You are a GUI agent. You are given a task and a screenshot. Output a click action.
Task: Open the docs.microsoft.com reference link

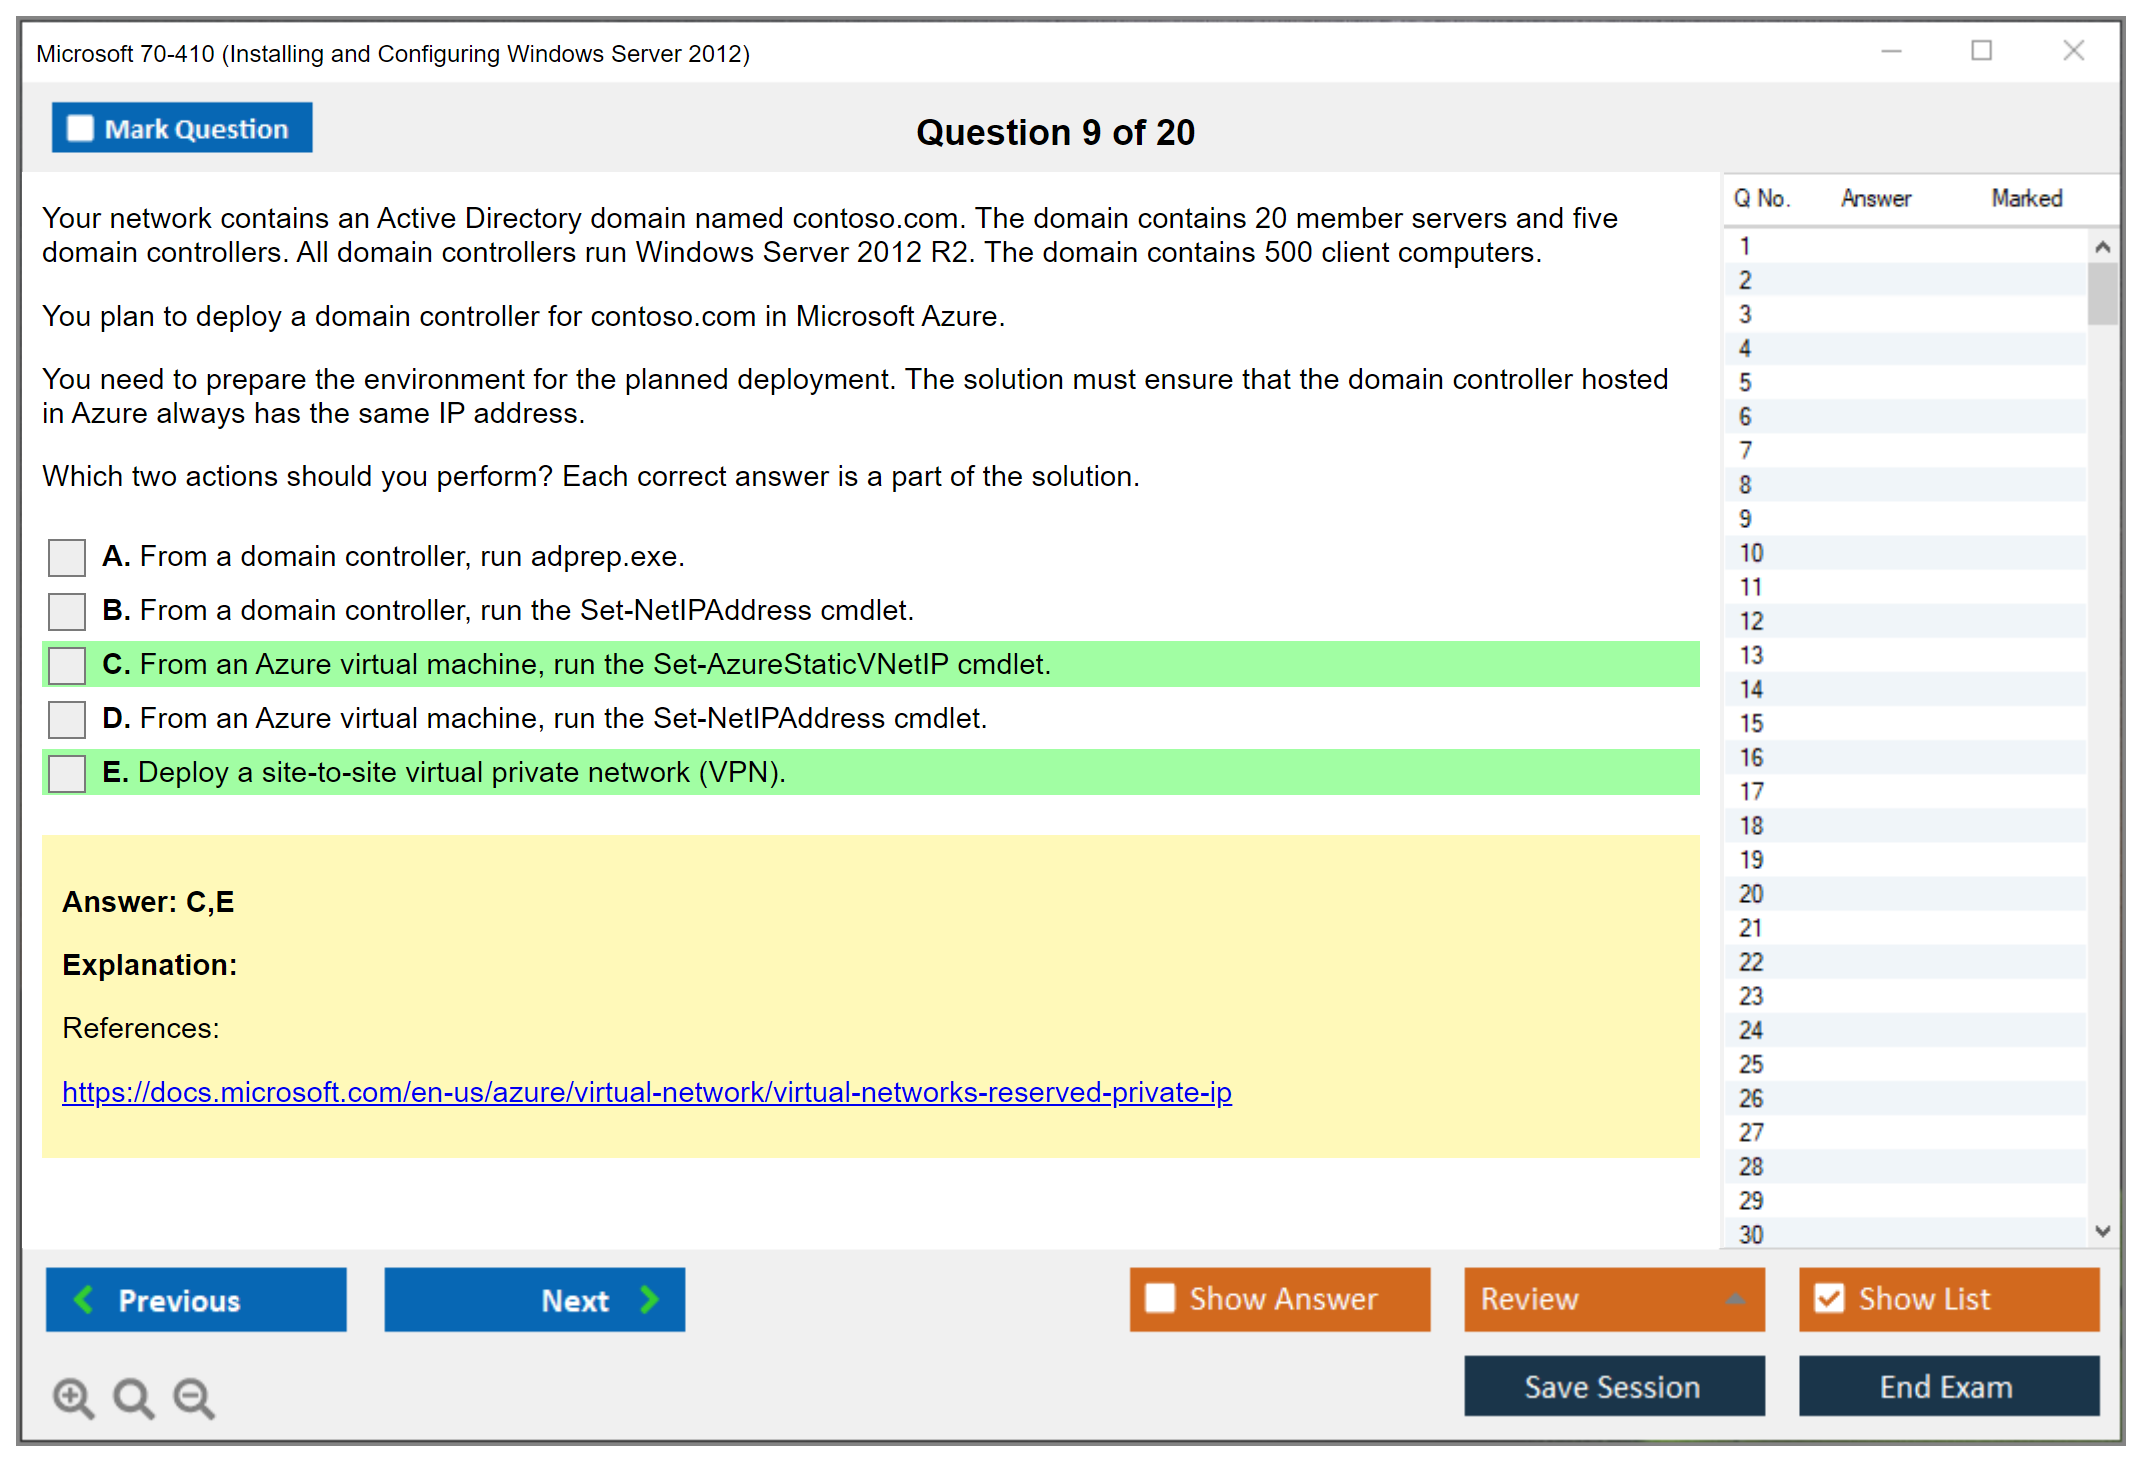[646, 1092]
